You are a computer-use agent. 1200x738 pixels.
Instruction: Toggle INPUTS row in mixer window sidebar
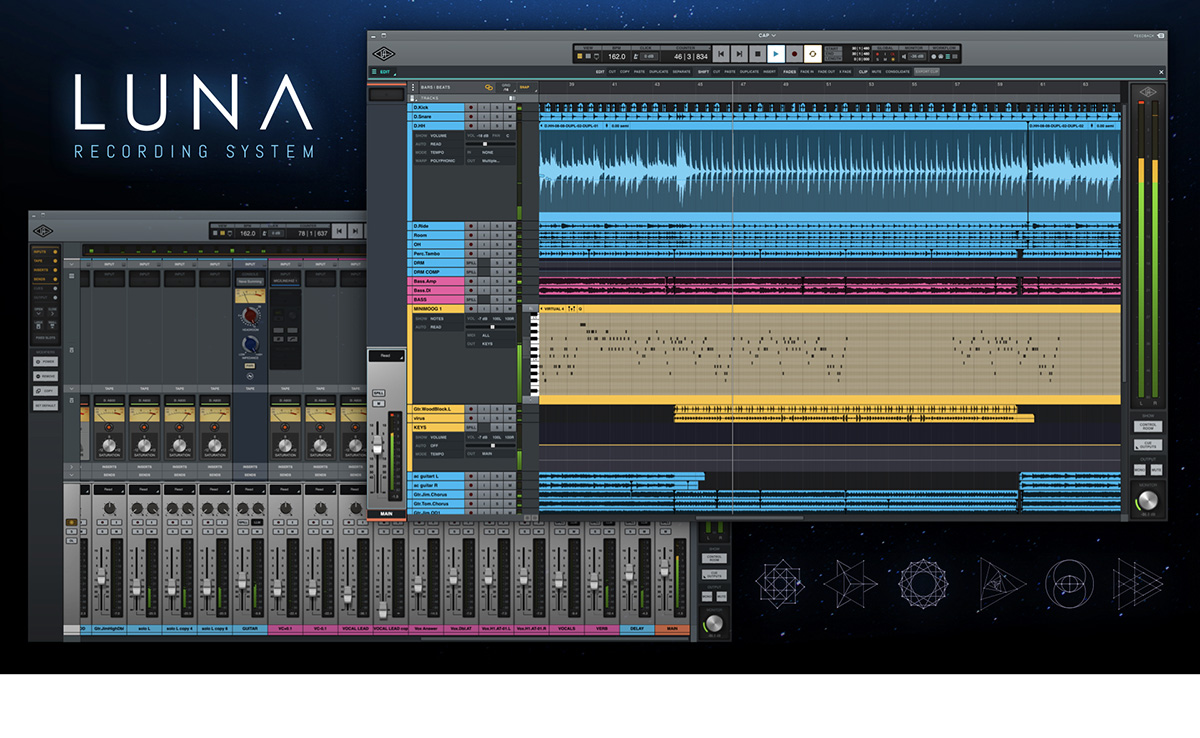point(45,252)
